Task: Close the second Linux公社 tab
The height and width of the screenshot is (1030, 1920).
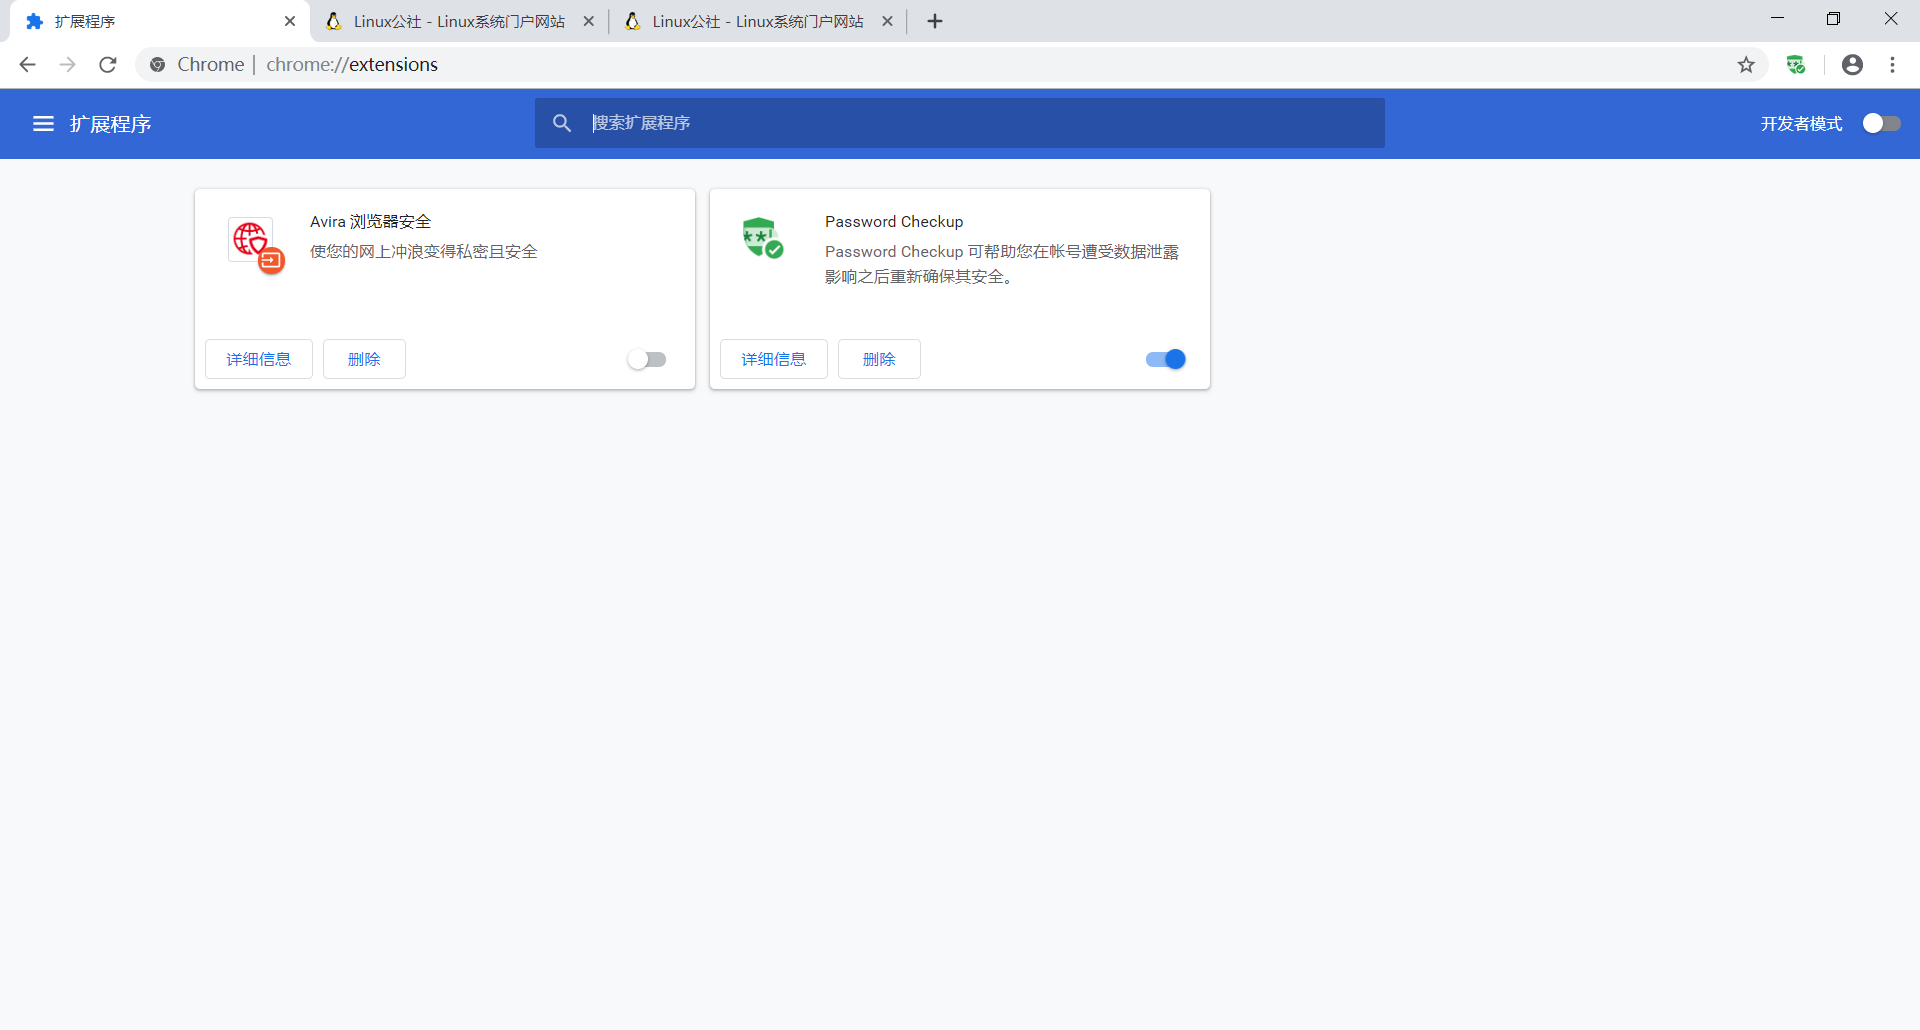Action: pyautogui.click(x=887, y=21)
